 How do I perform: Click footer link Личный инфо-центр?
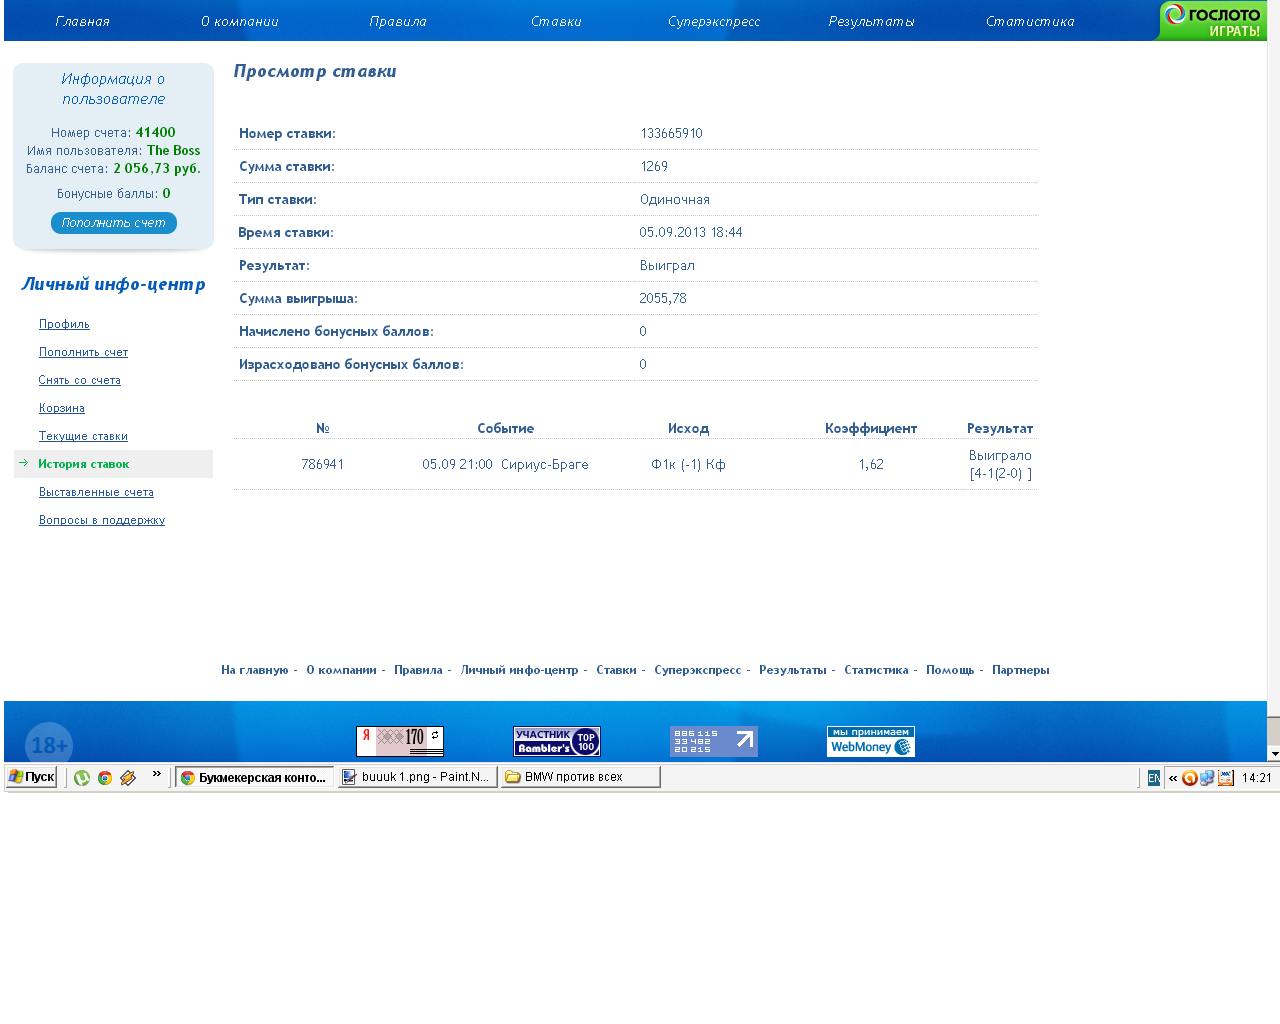coord(519,670)
